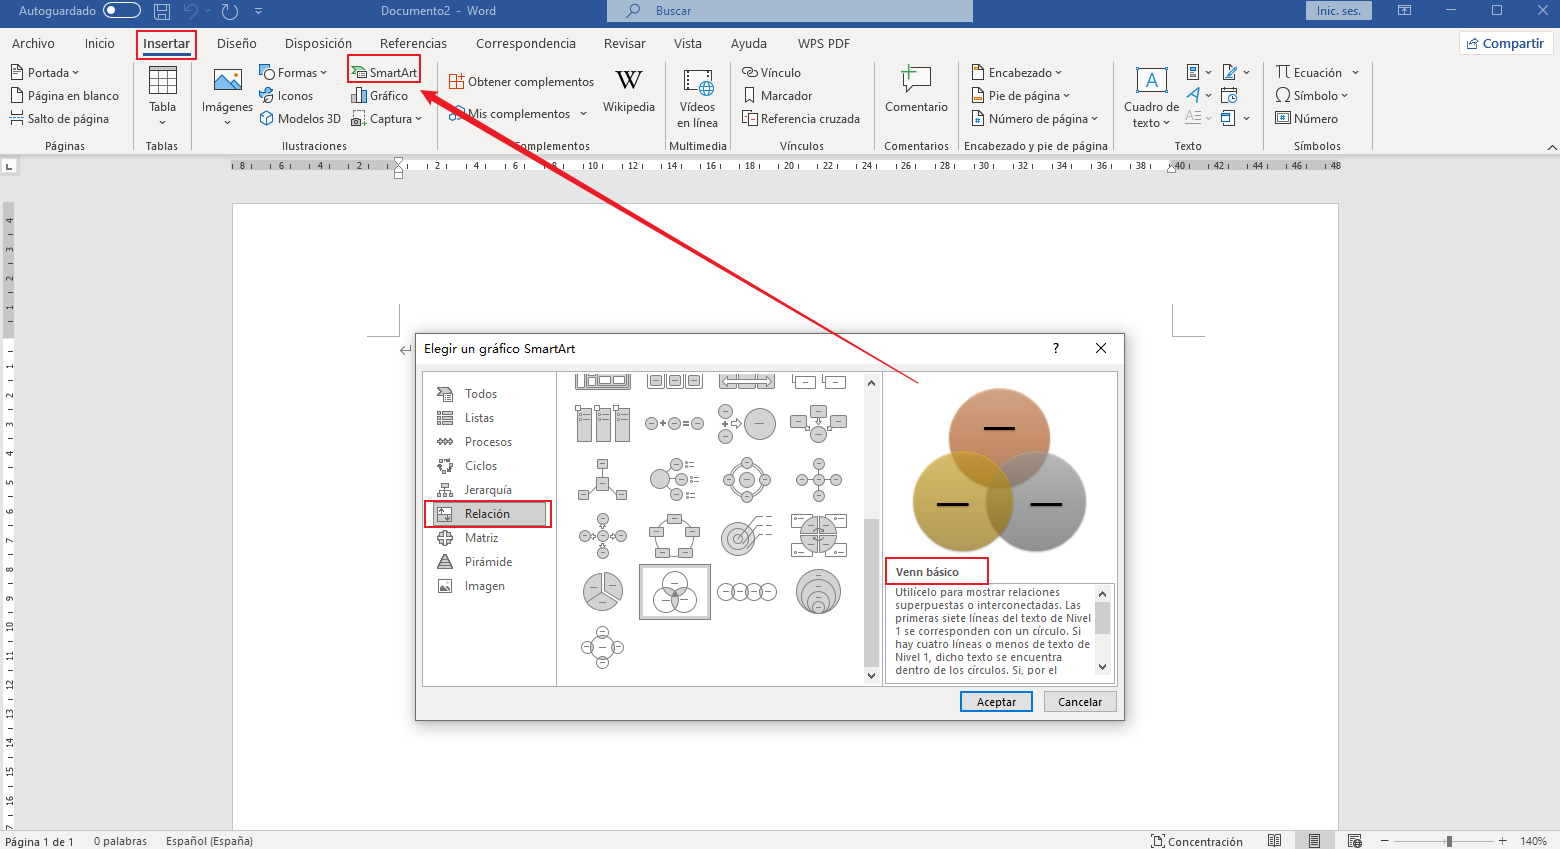
Task: Adjust the zoom slider handle
Action: (x=1449, y=841)
